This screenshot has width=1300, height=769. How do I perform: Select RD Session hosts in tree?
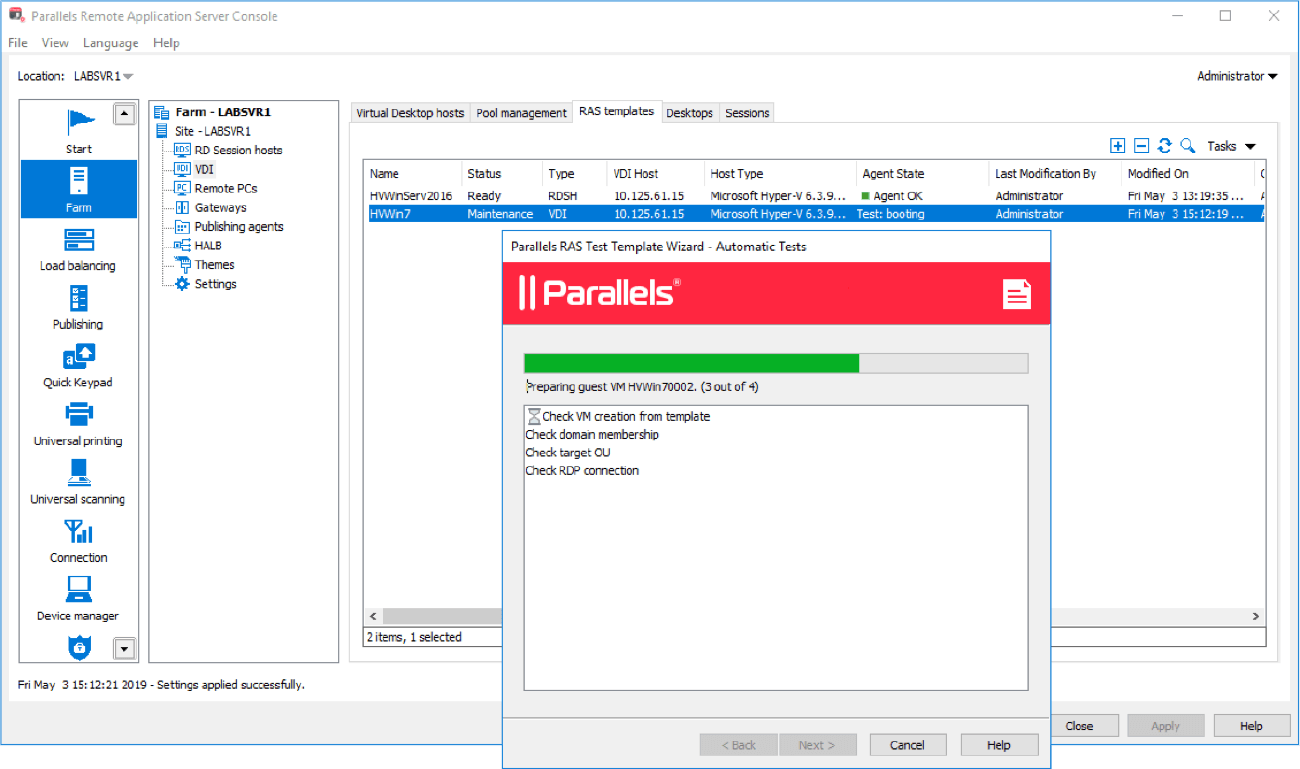238,150
